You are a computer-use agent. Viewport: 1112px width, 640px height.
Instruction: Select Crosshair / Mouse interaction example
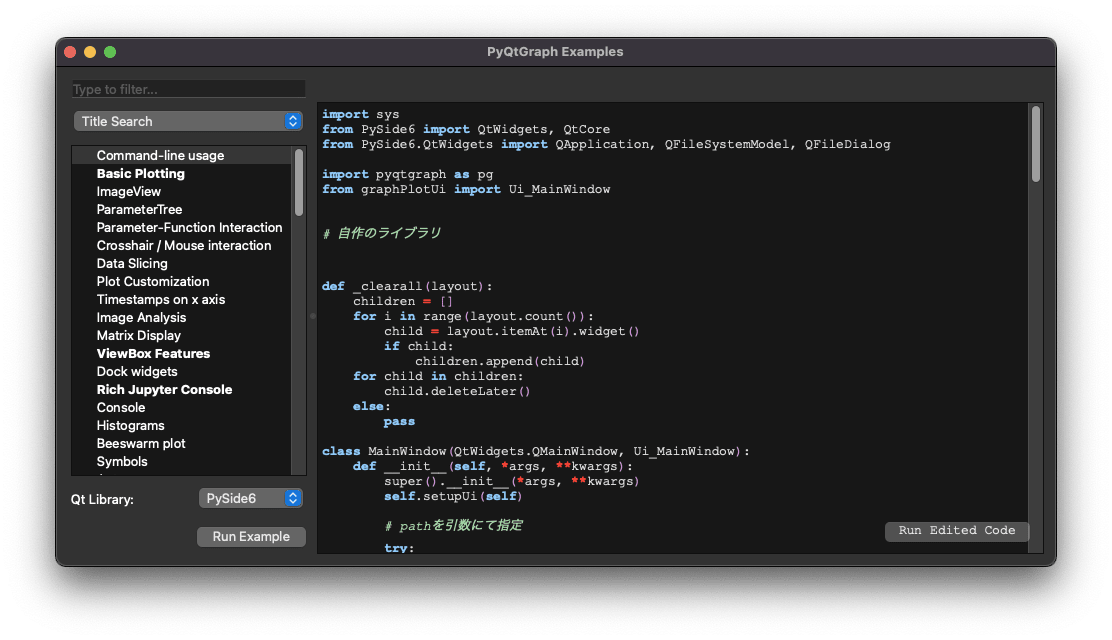coord(182,245)
